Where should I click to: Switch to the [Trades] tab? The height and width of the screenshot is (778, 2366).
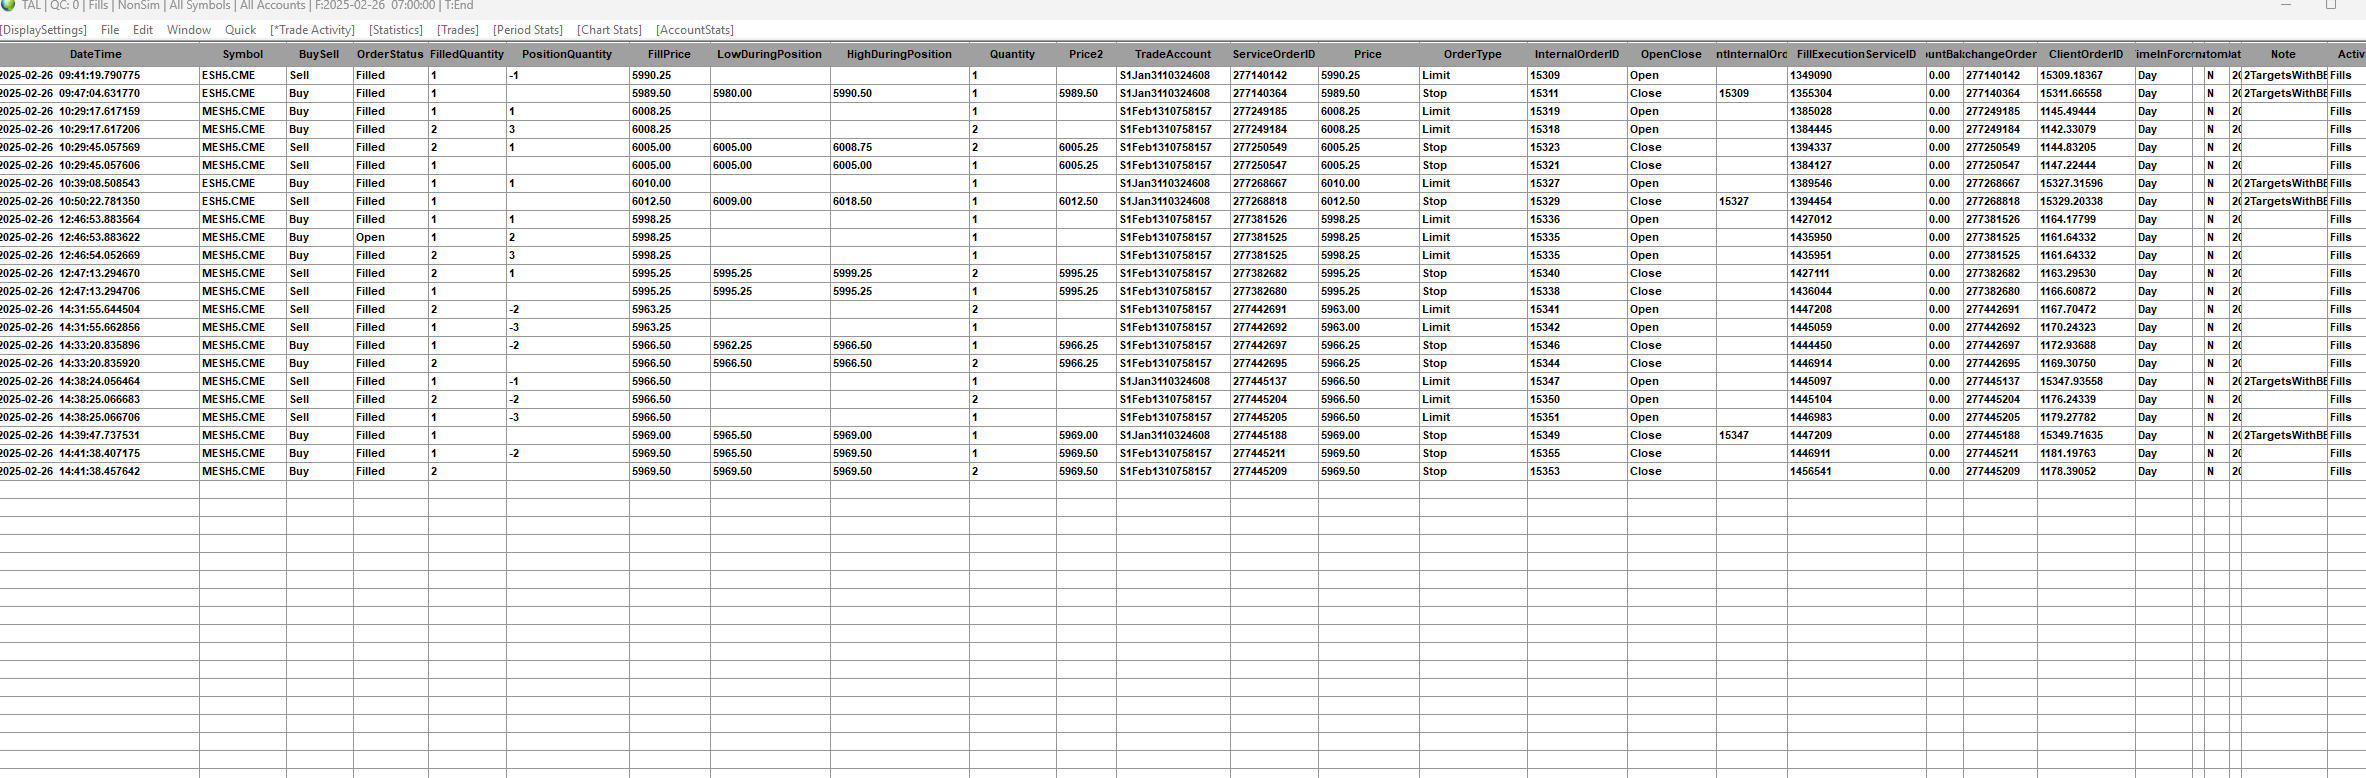point(458,30)
